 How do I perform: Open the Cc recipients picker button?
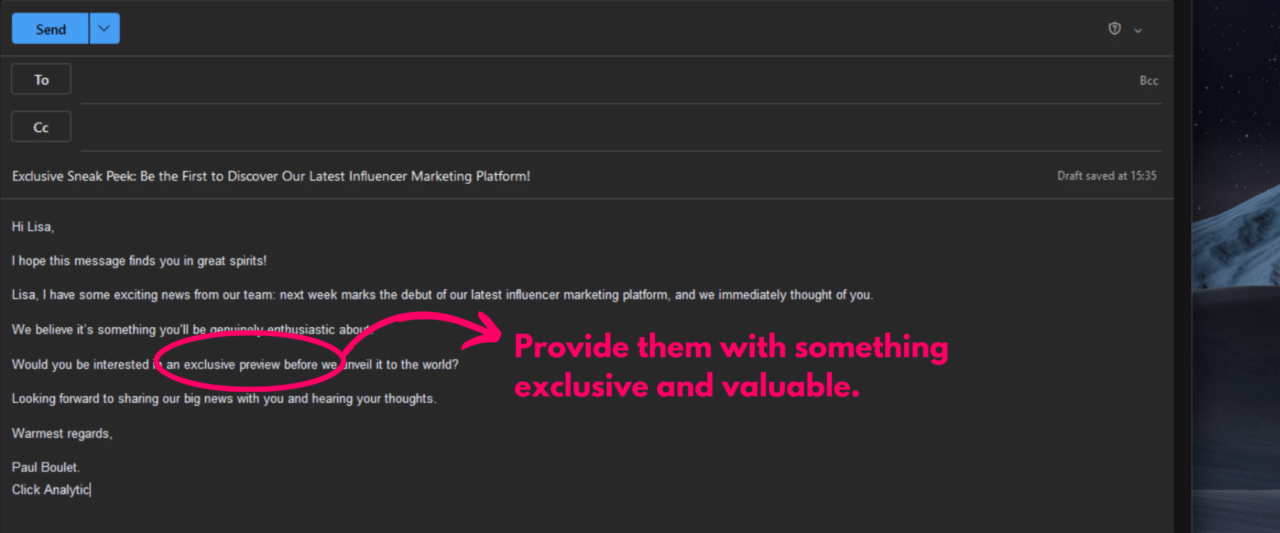pos(41,127)
